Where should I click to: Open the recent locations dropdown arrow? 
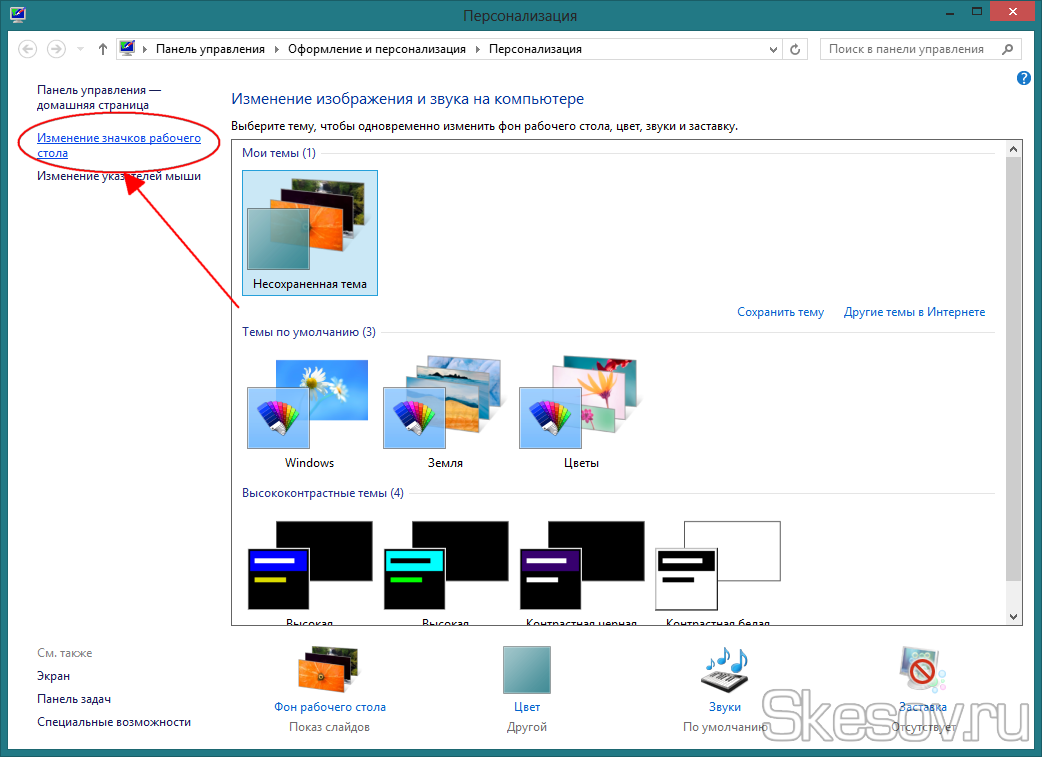coord(80,49)
